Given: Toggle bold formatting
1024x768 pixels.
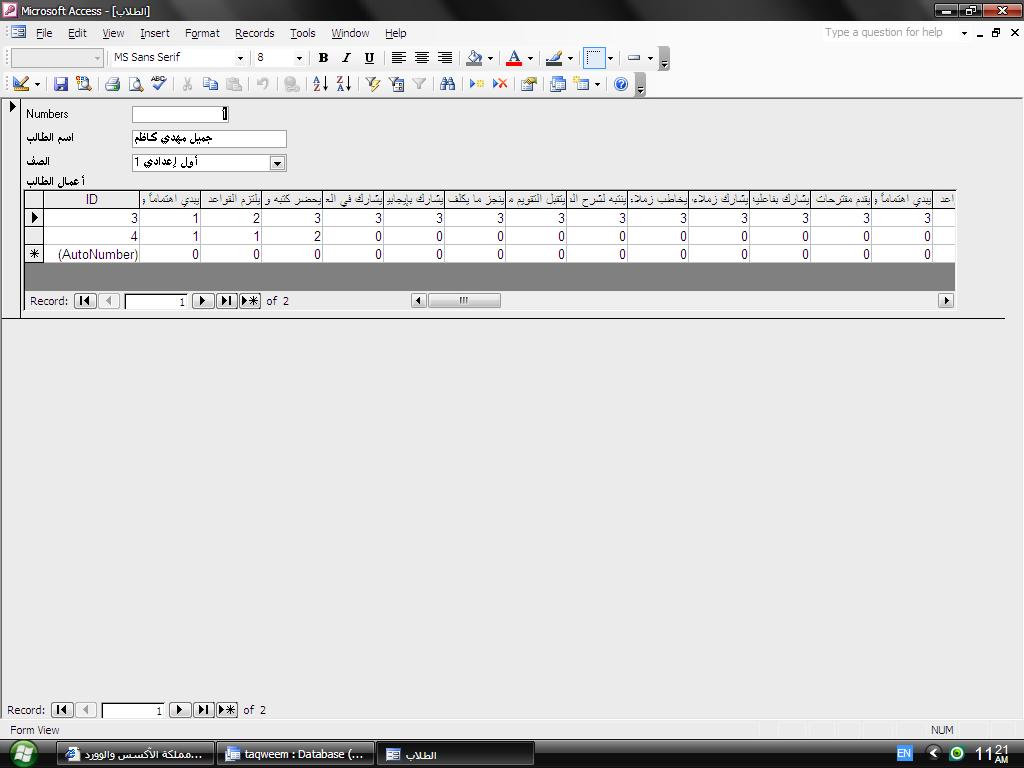Looking at the screenshot, I should click(323, 57).
